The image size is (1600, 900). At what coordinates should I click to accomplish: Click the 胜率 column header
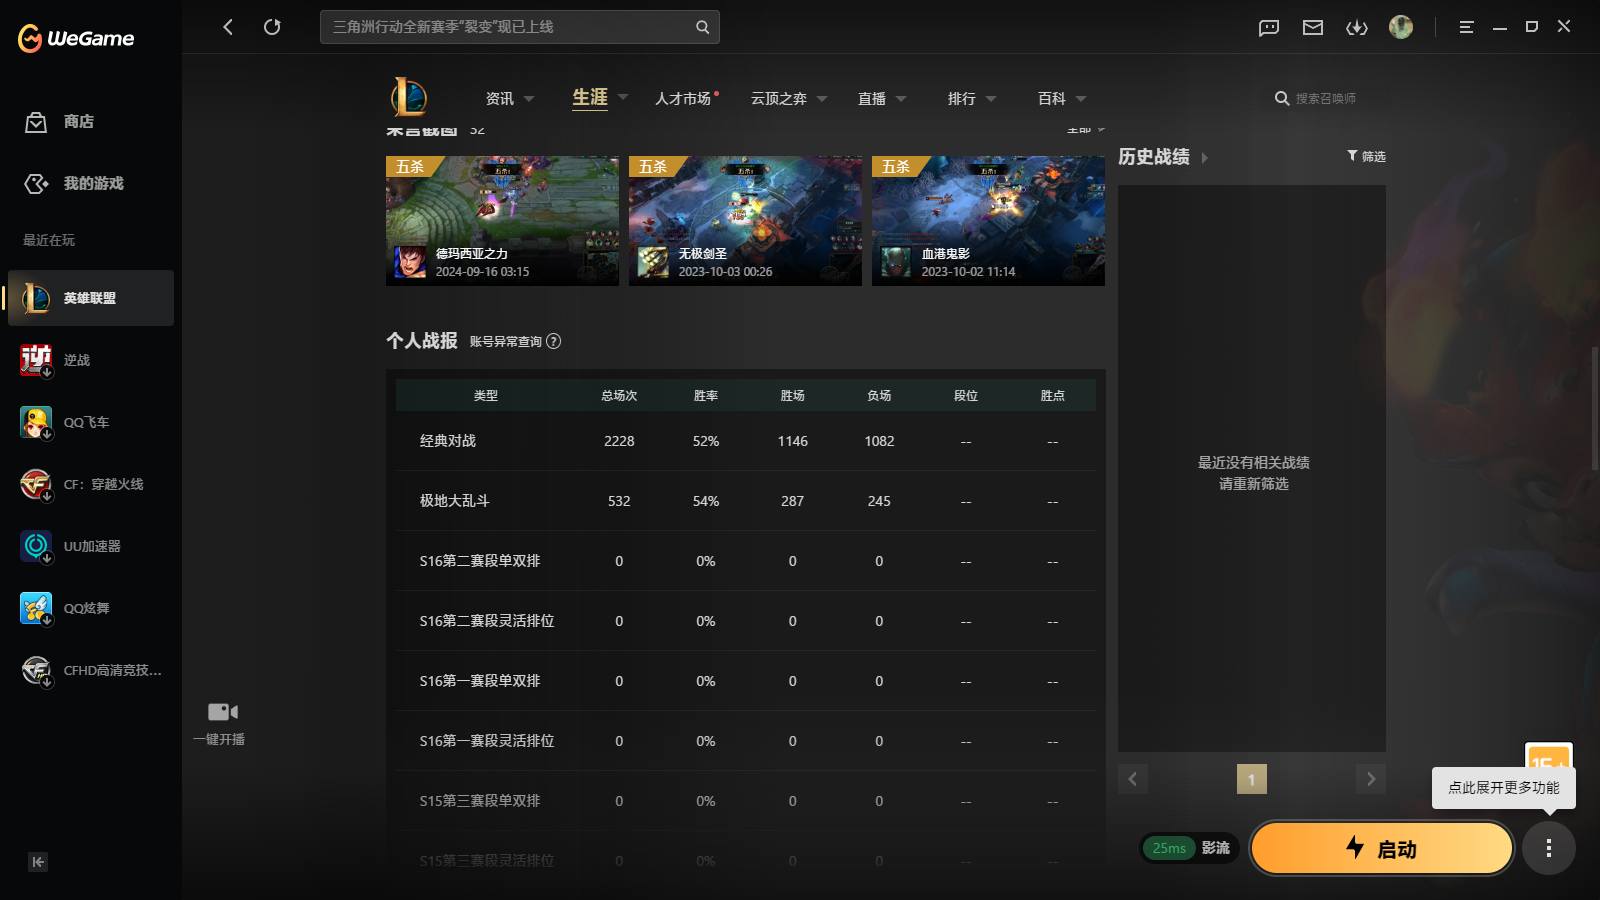tap(706, 396)
